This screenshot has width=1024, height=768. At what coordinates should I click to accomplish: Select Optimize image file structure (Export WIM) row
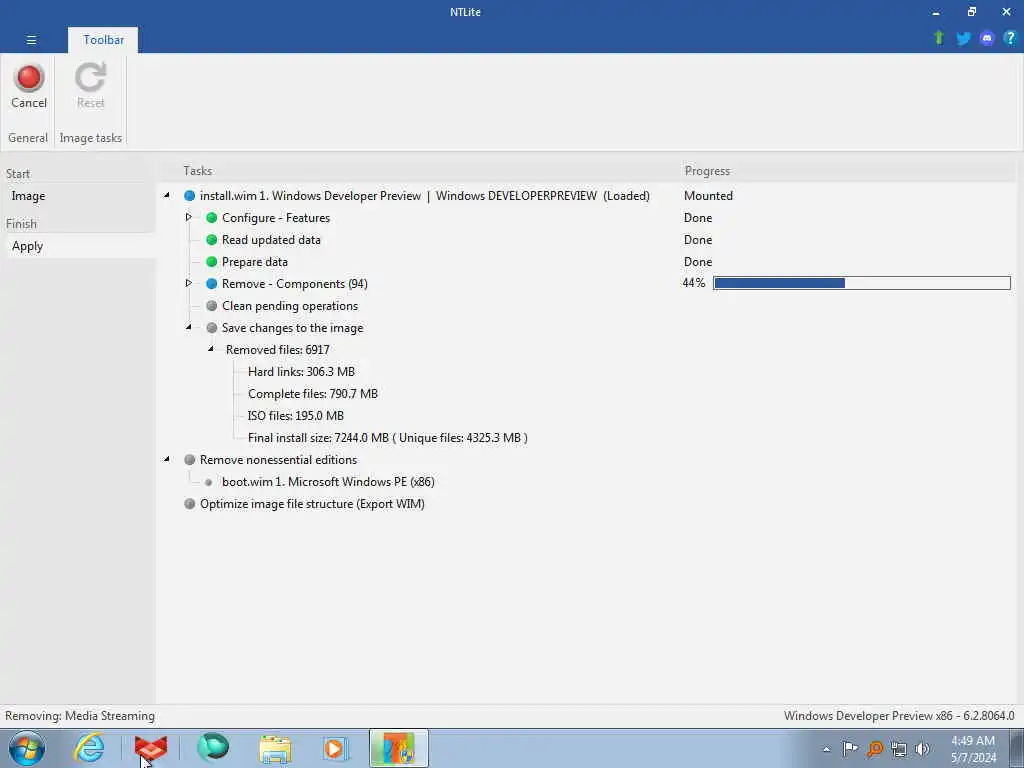(312, 504)
